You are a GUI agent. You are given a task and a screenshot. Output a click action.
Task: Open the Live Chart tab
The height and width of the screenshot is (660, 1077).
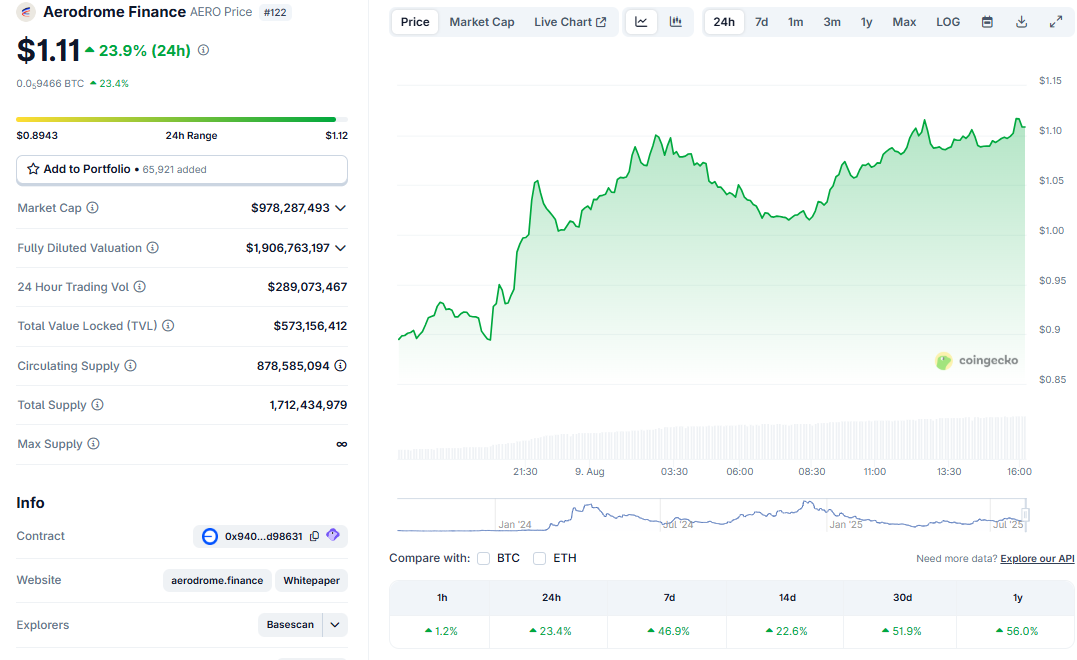coord(570,22)
